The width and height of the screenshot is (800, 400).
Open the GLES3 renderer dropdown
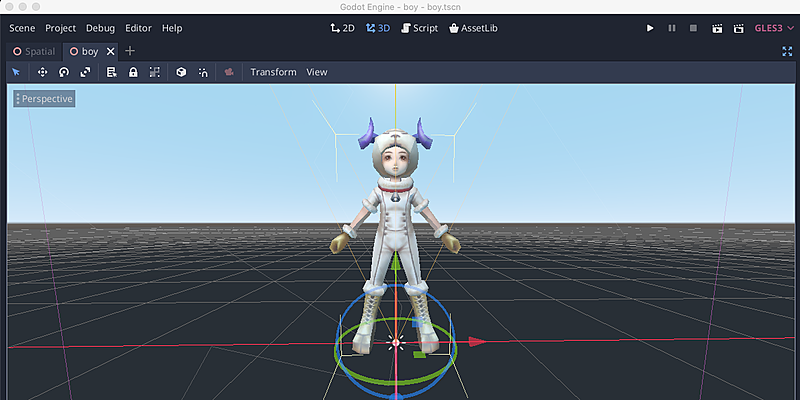coord(767,29)
